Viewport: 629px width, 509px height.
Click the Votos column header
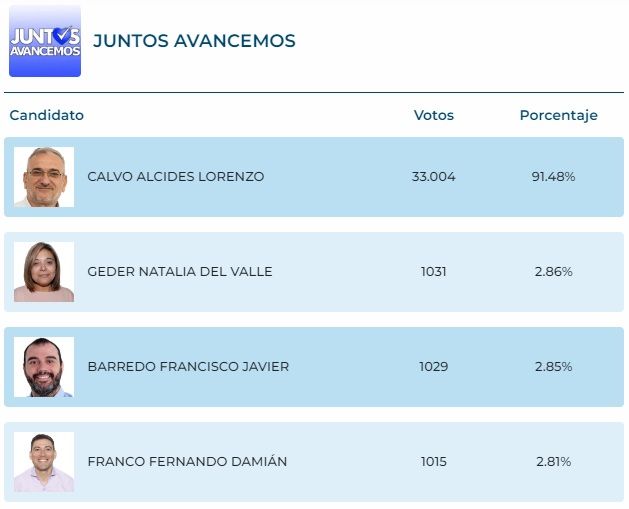coord(433,115)
